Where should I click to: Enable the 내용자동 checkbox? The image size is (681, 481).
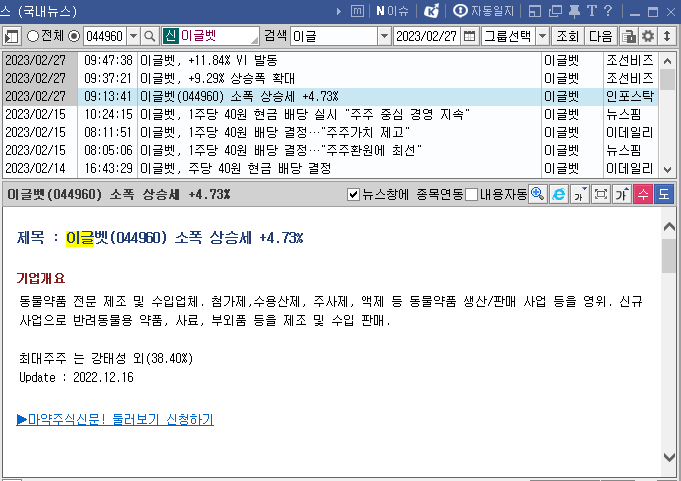click(x=471, y=194)
